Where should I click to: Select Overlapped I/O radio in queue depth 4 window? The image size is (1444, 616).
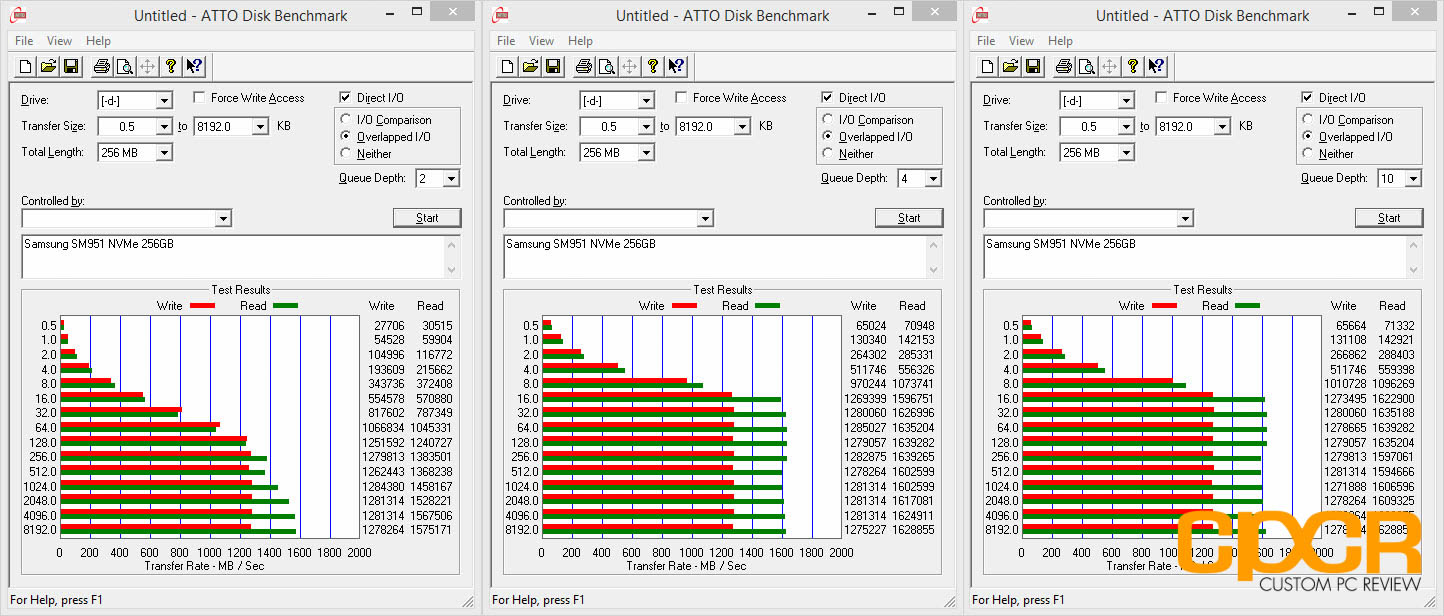point(829,137)
